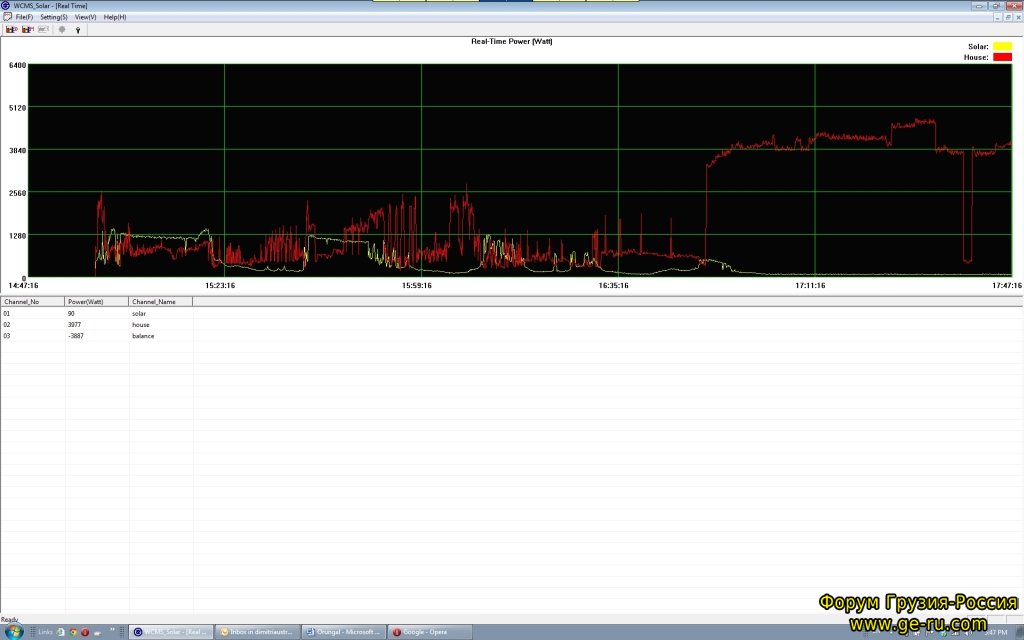This screenshot has width=1024, height=640.
Task: Restore the inner Real Time child window
Action: (1008, 17)
